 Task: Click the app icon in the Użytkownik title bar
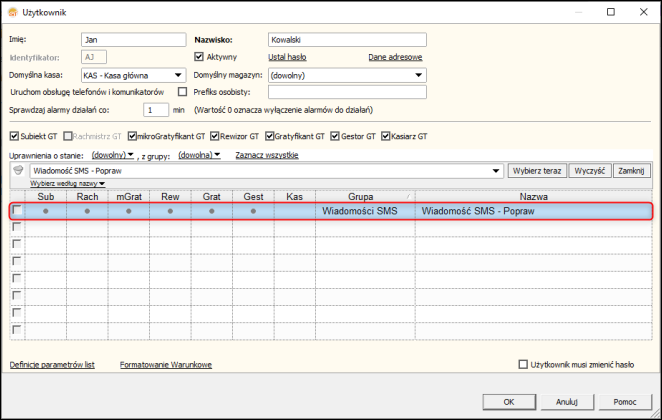13,12
